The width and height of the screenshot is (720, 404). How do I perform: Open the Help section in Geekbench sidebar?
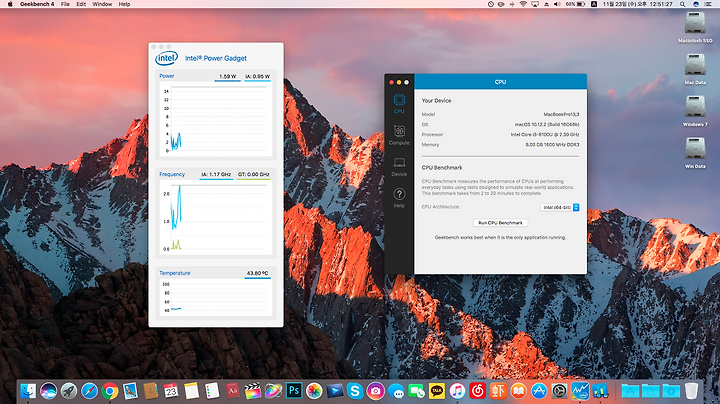click(399, 198)
